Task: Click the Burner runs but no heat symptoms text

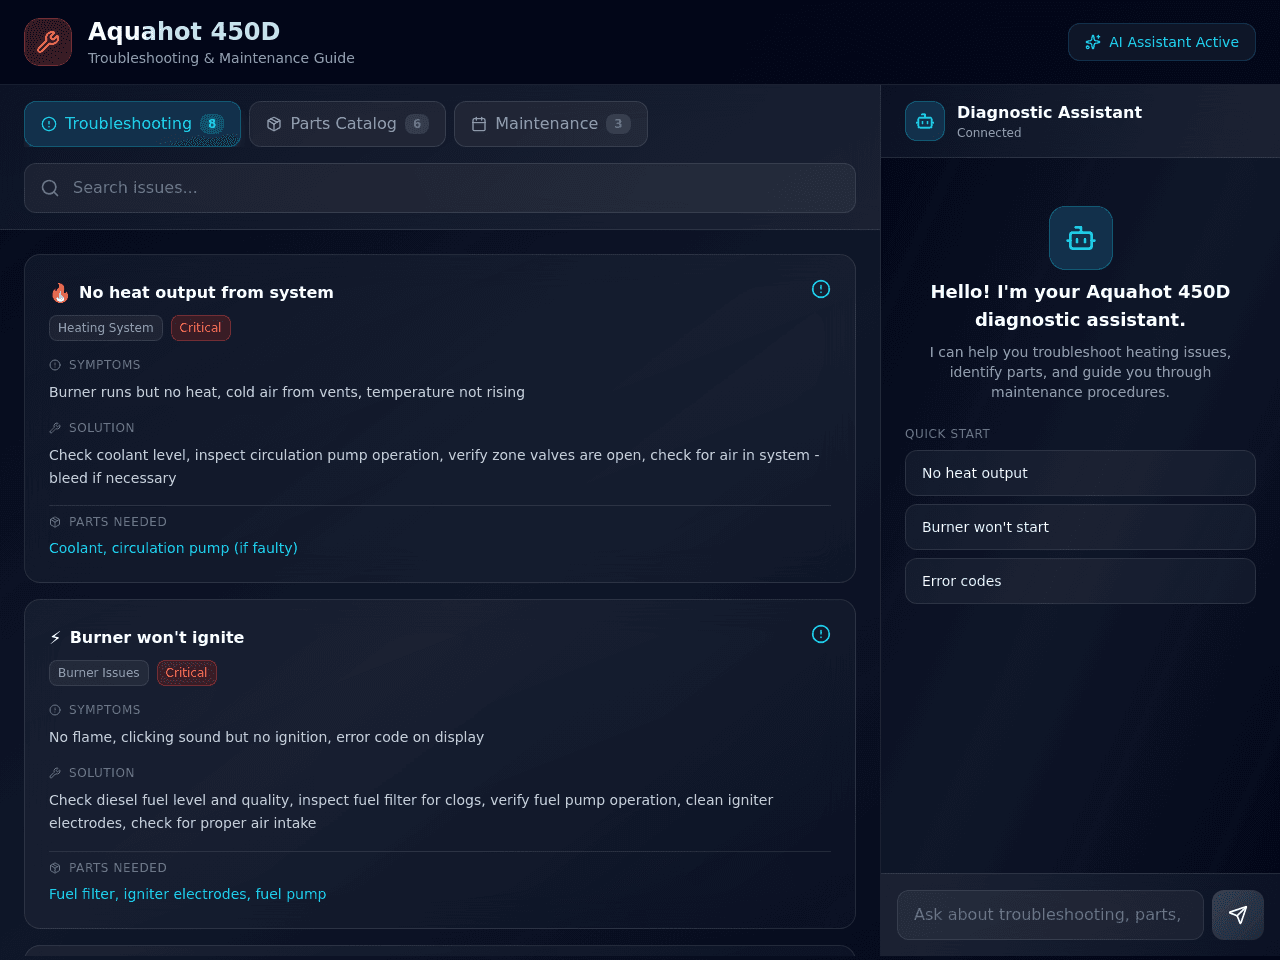Action: click(287, 392)
